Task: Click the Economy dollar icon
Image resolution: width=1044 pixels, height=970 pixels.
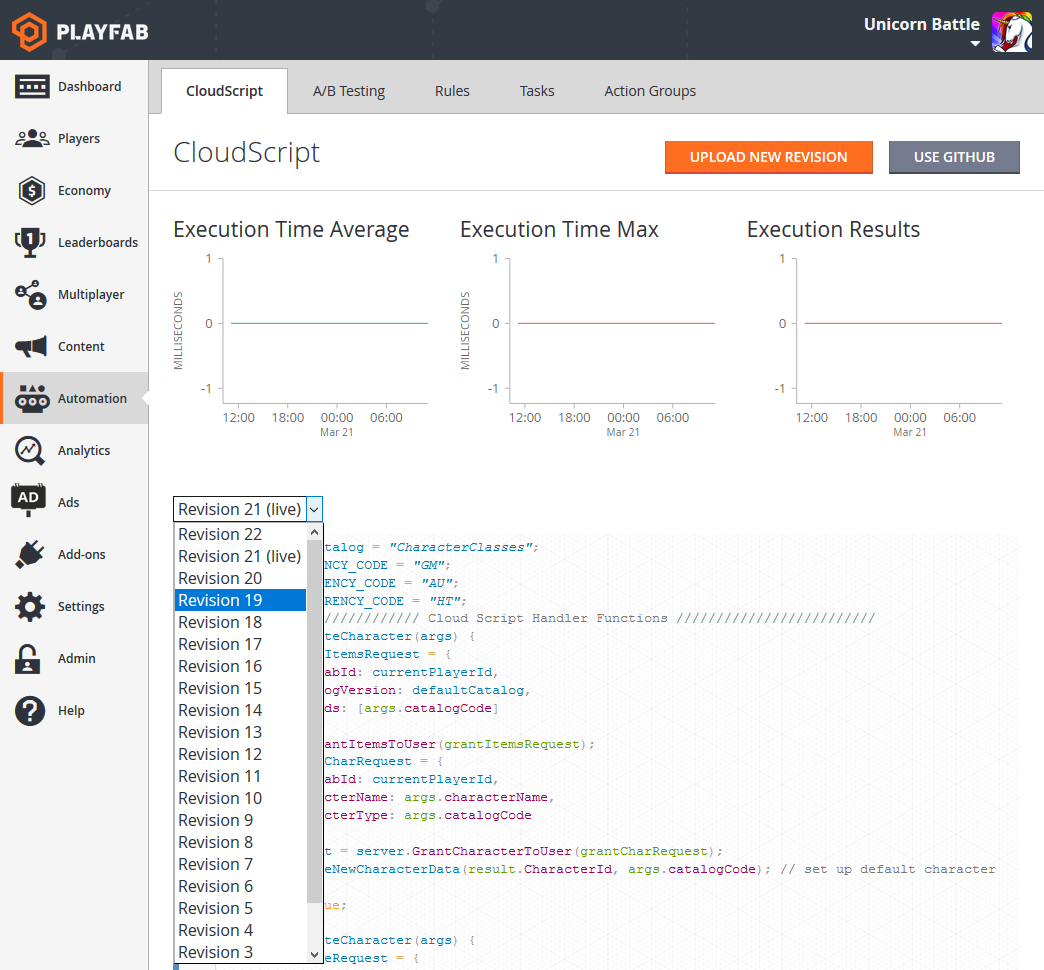Action: coord(31,190)
